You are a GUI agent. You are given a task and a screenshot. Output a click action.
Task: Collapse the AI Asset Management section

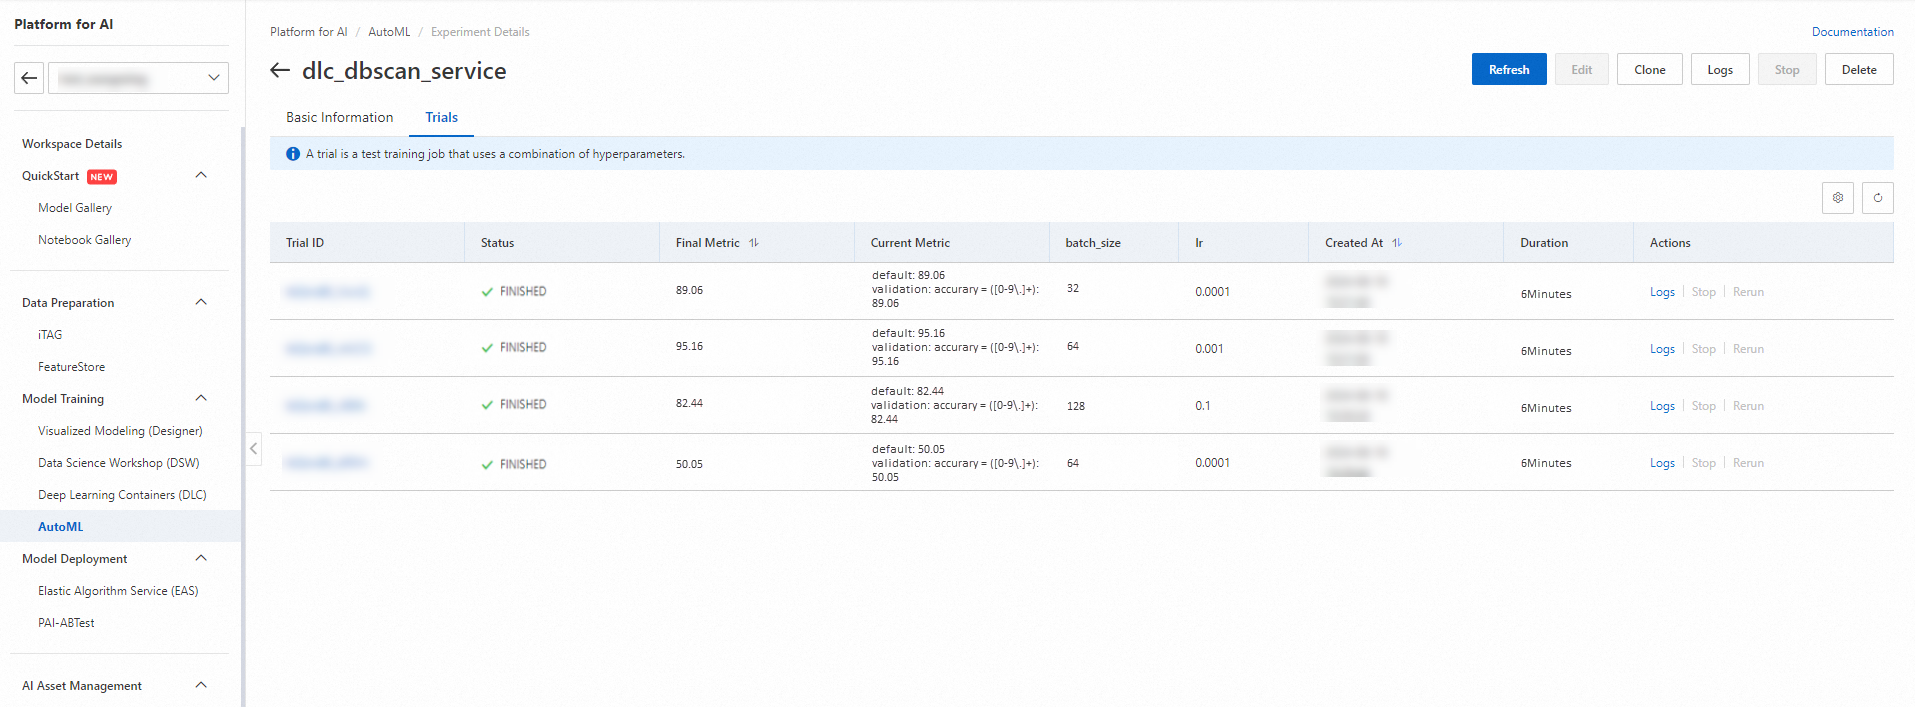201,685
